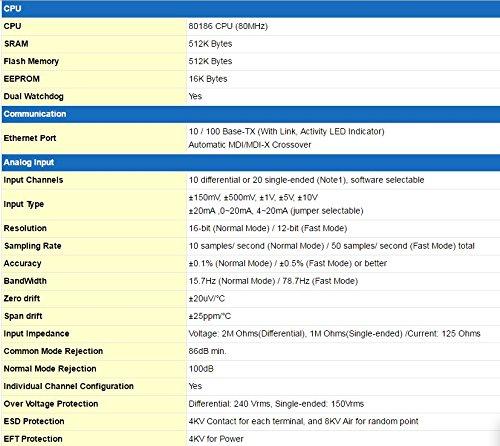The height and width of the screenshot is (446, 500).
Task: Click the 'Analog Input' section header
Action: [251, 162]
